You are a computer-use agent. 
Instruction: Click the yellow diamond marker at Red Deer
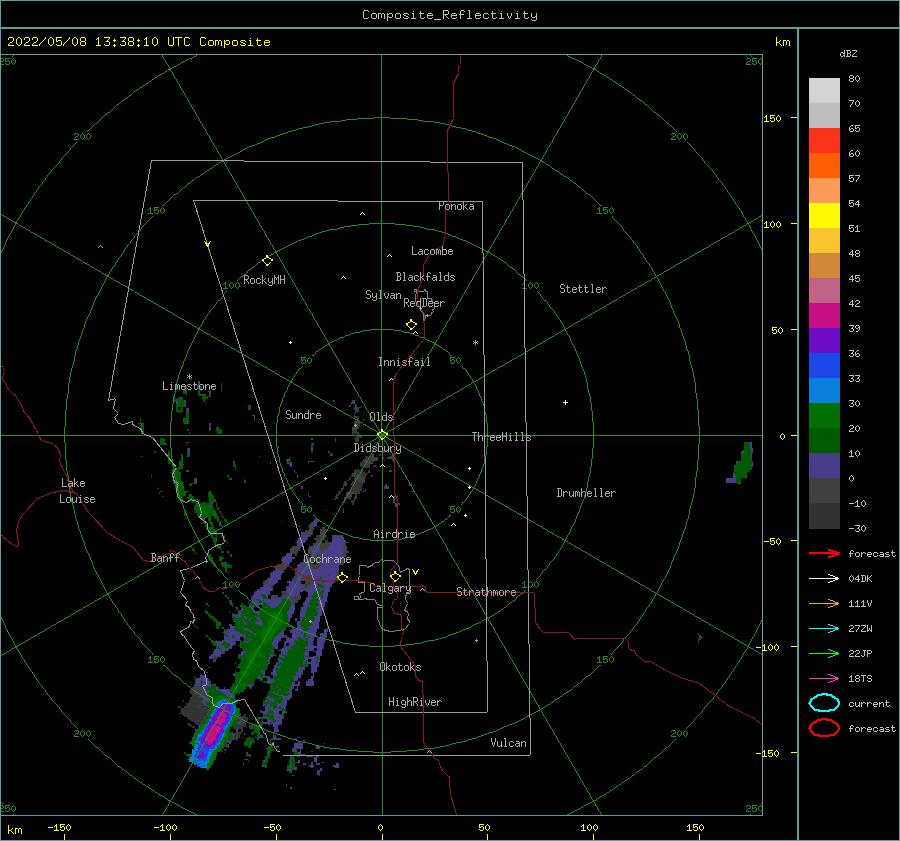click(x=411, y=325)
